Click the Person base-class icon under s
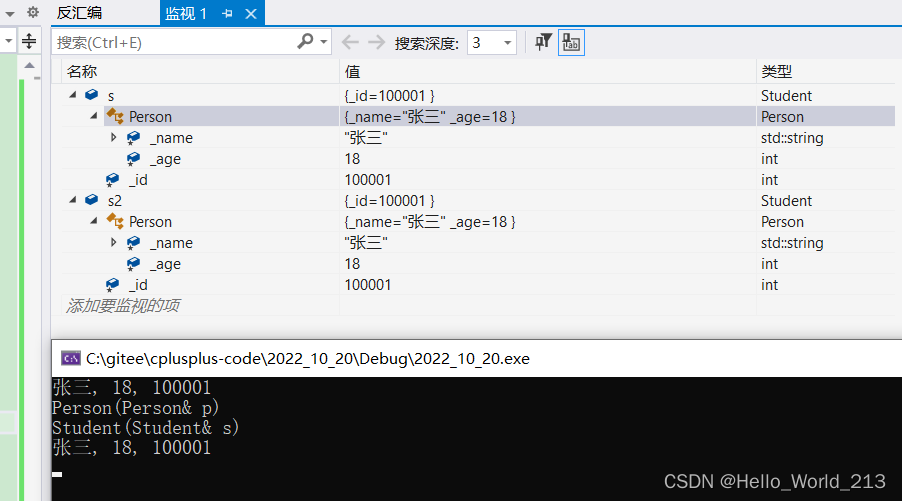902x501 pixels. [x=115, y=116]
